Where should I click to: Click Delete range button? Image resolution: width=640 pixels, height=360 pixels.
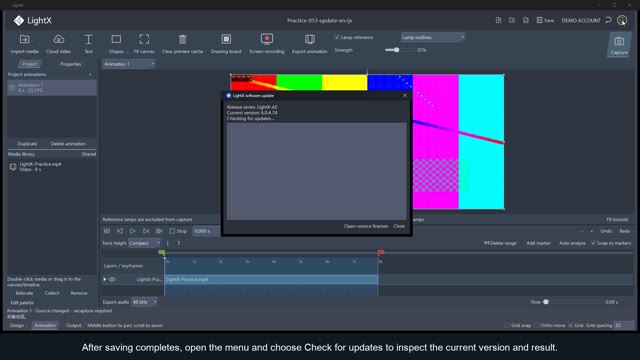pyautogui.click(x=500, y=243)
